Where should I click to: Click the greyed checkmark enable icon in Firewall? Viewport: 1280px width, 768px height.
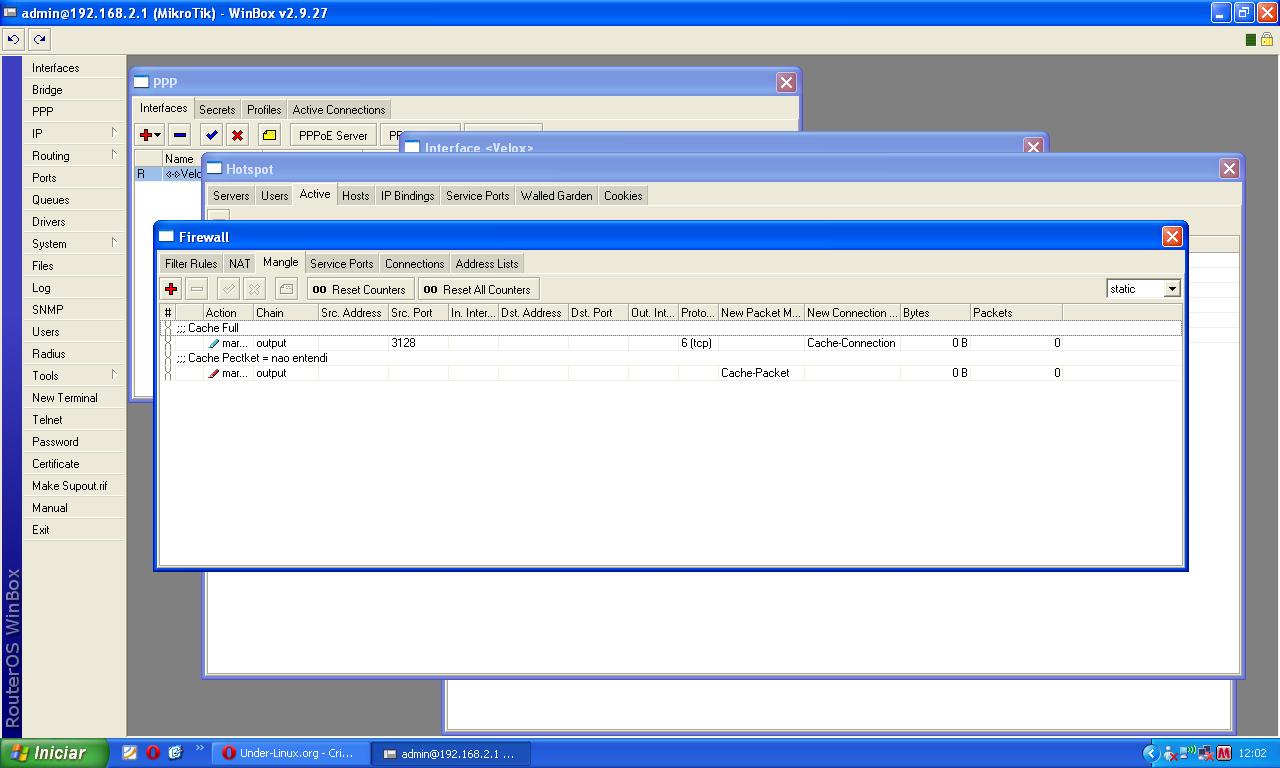click(228, 289)
